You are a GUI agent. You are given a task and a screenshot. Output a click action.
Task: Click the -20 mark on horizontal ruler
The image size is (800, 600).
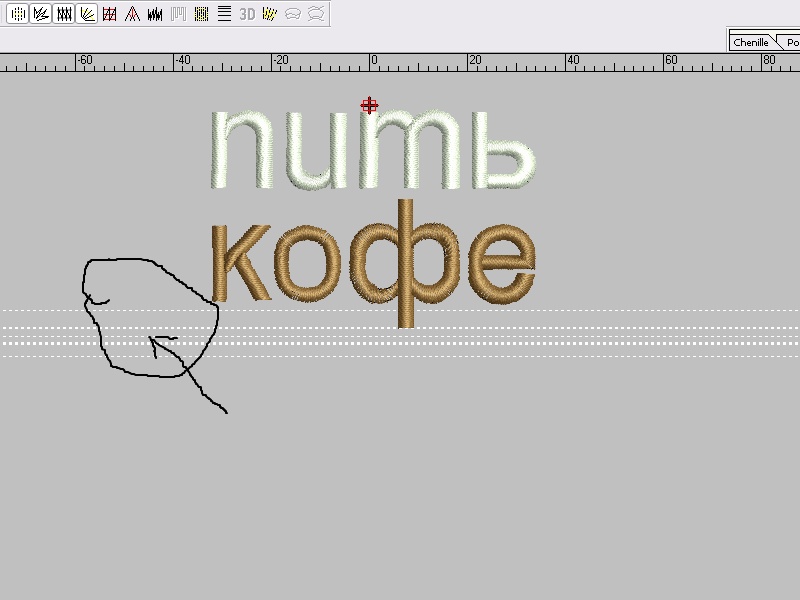[x=281, y=60]
